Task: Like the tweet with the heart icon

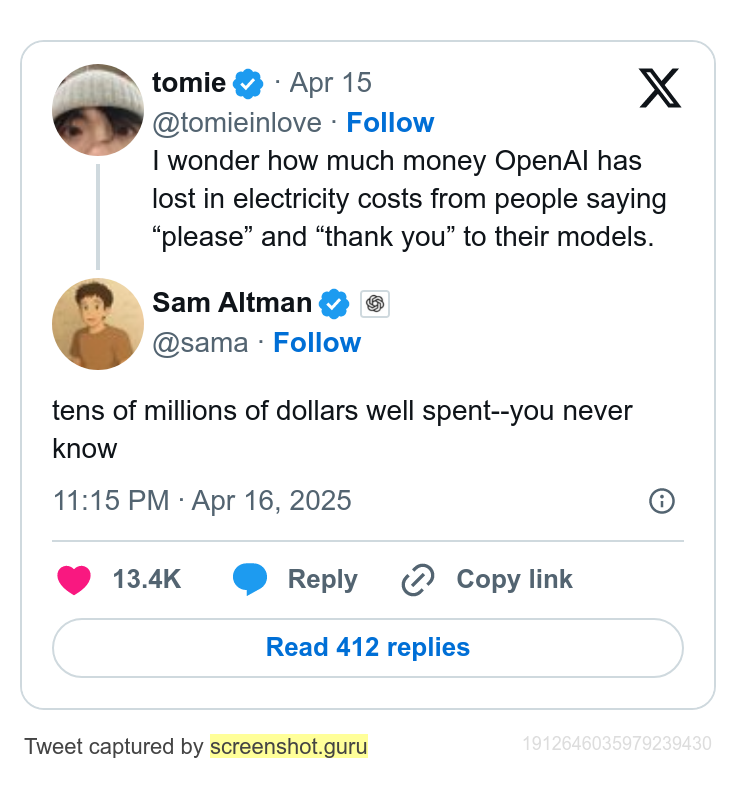Action: click(74, 580)
